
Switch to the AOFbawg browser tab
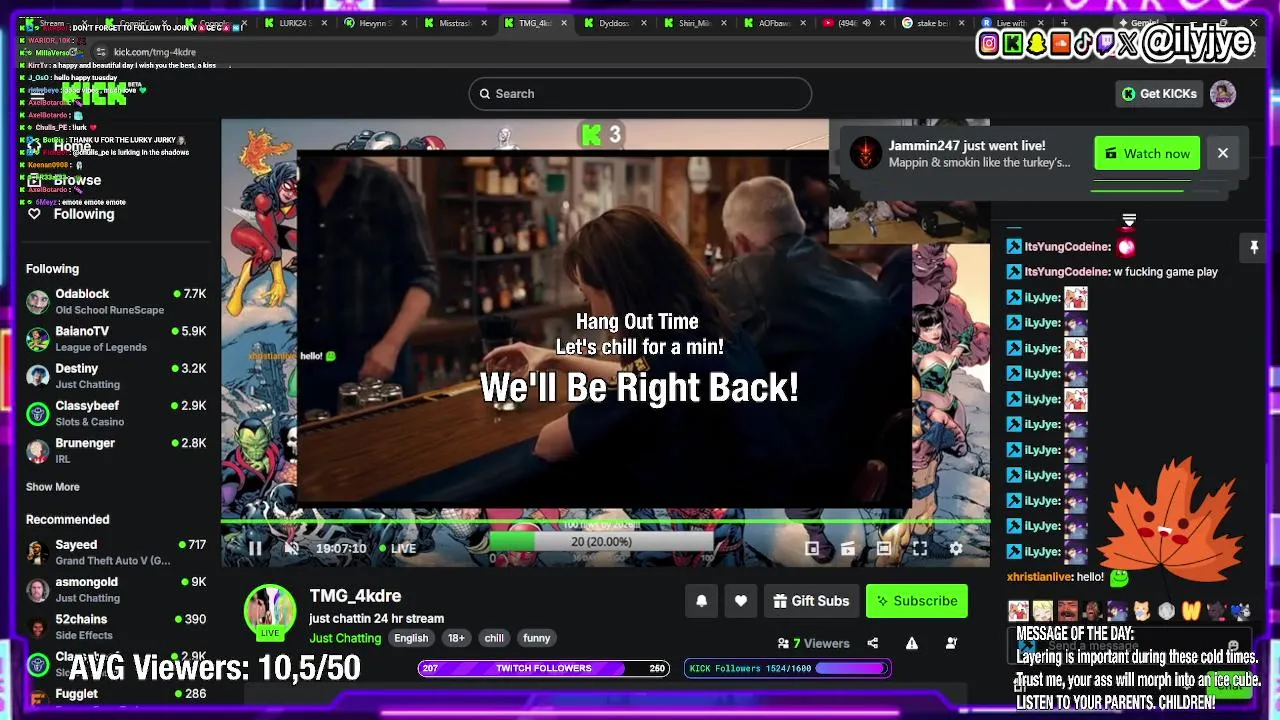click(x=776, y=23)
